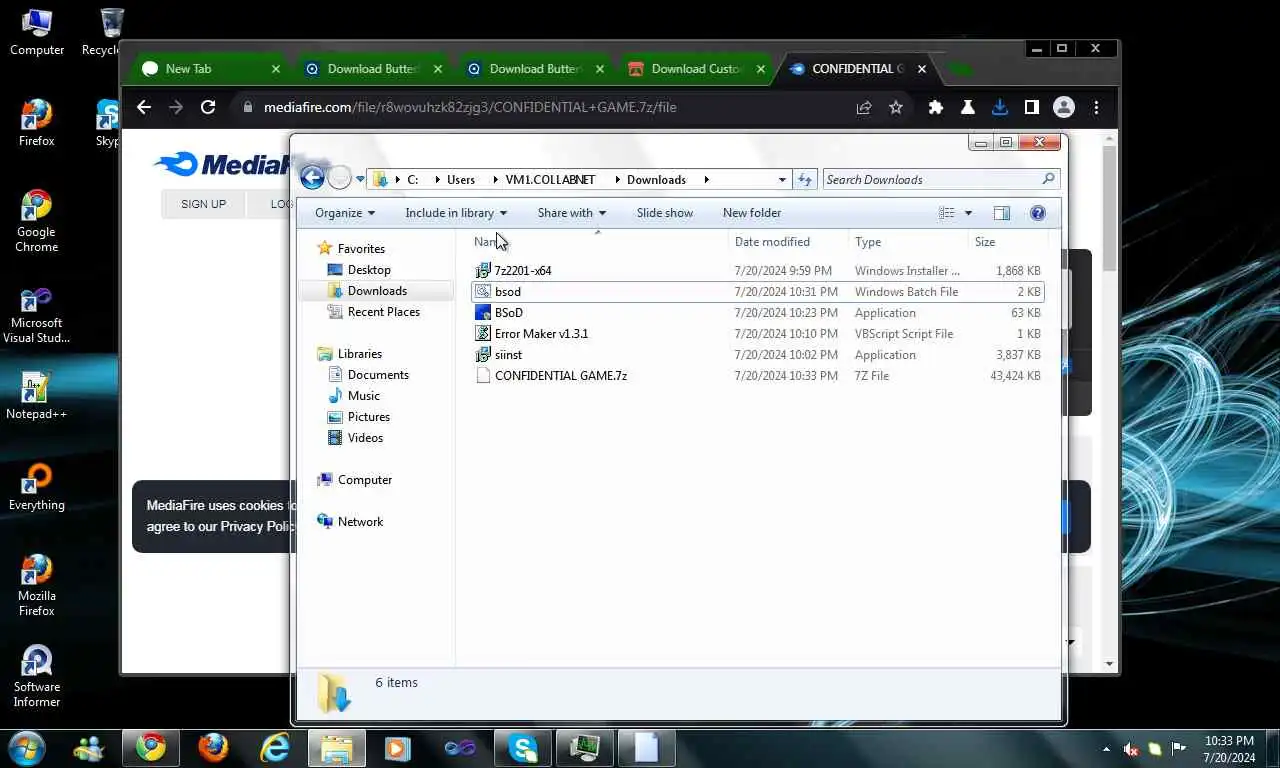Click SIGN UP on MediaFire page
The height and width of the screenshot is (768, 1280).
click(x=203, y=204)
